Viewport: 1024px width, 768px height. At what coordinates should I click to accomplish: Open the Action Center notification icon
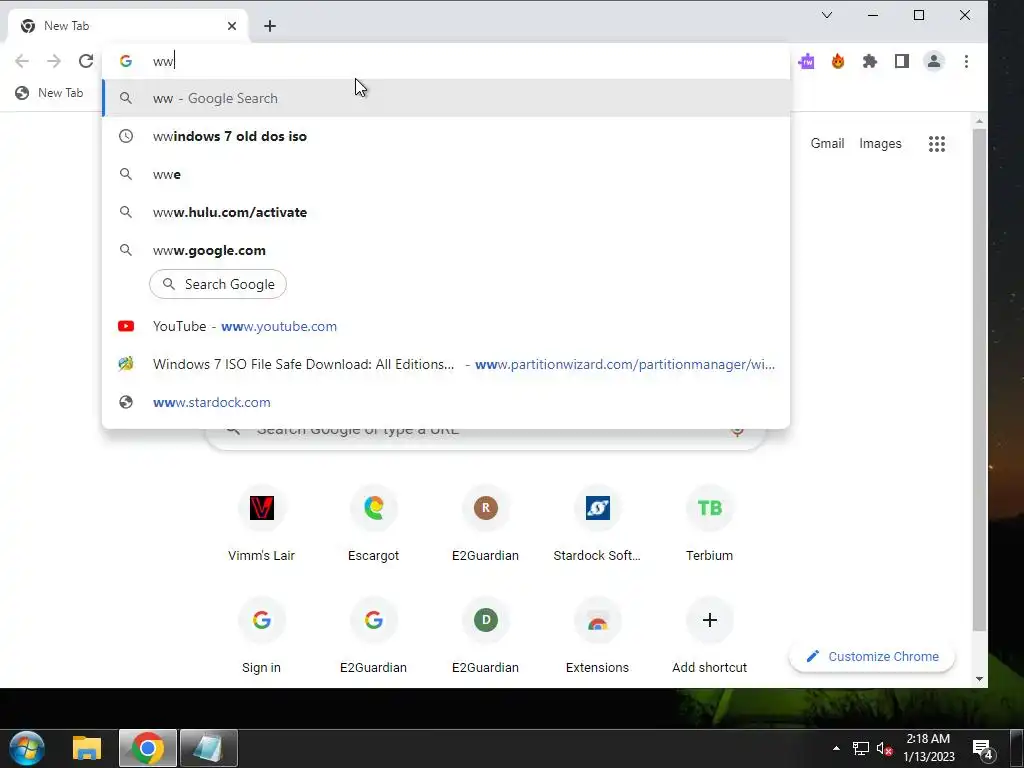983,748
